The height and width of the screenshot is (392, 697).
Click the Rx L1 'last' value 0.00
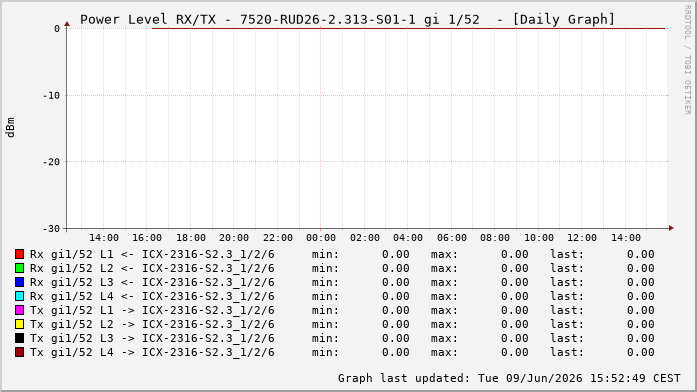point(641,254)
